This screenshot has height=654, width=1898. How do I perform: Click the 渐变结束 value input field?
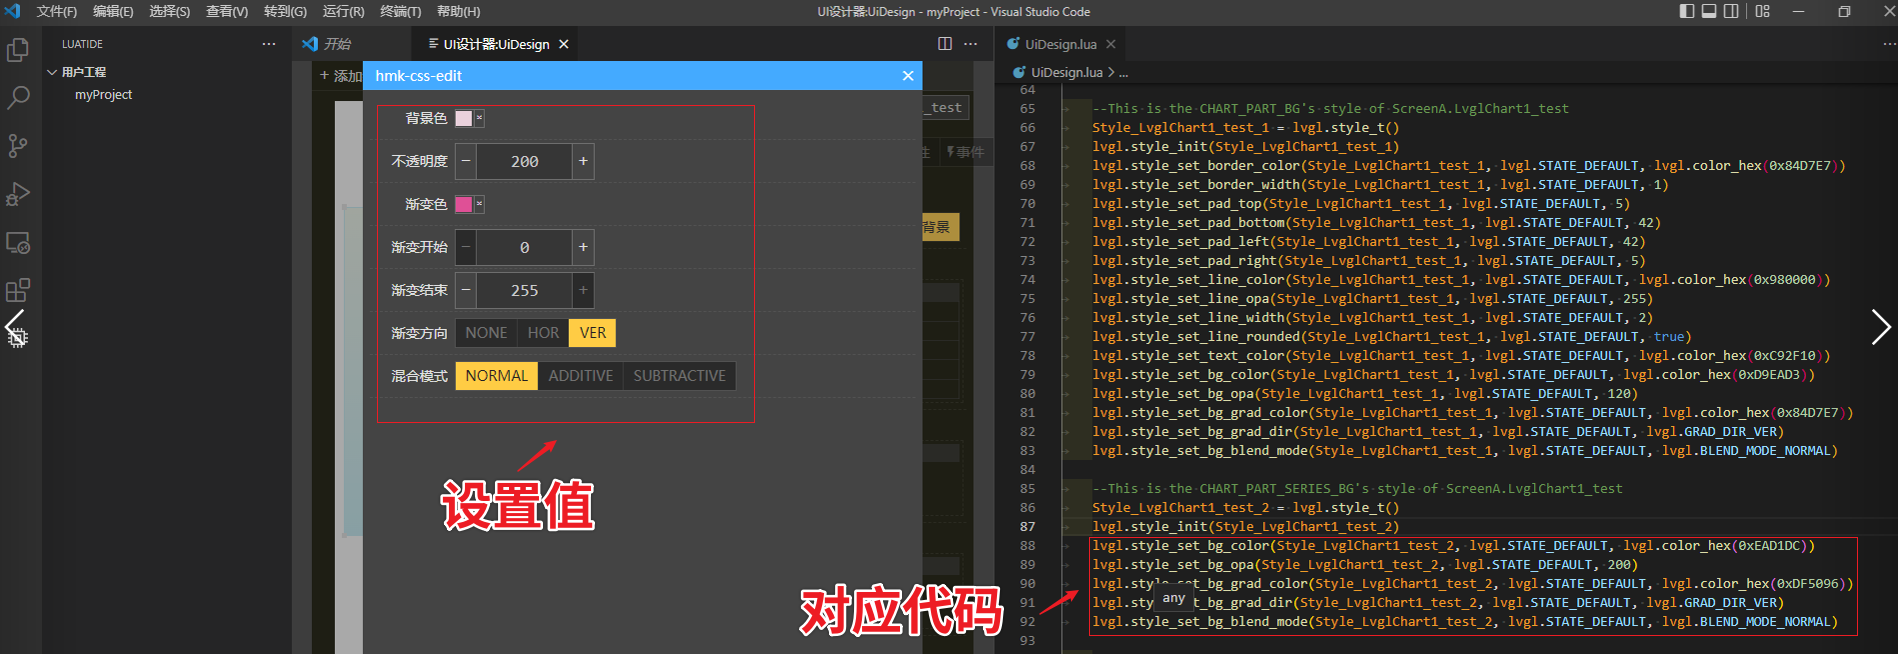[x=524, y=290]
